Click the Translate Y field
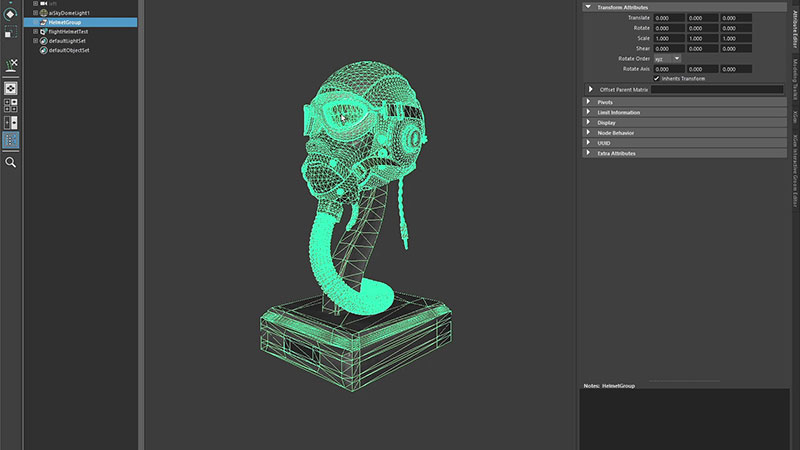Image resolution: width=800 pixels, height=450 pixels. click(703, 18)
